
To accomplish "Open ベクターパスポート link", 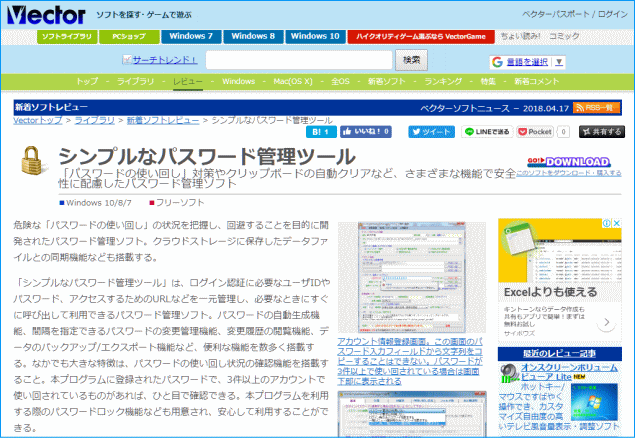I will click(x=556, y=14).
